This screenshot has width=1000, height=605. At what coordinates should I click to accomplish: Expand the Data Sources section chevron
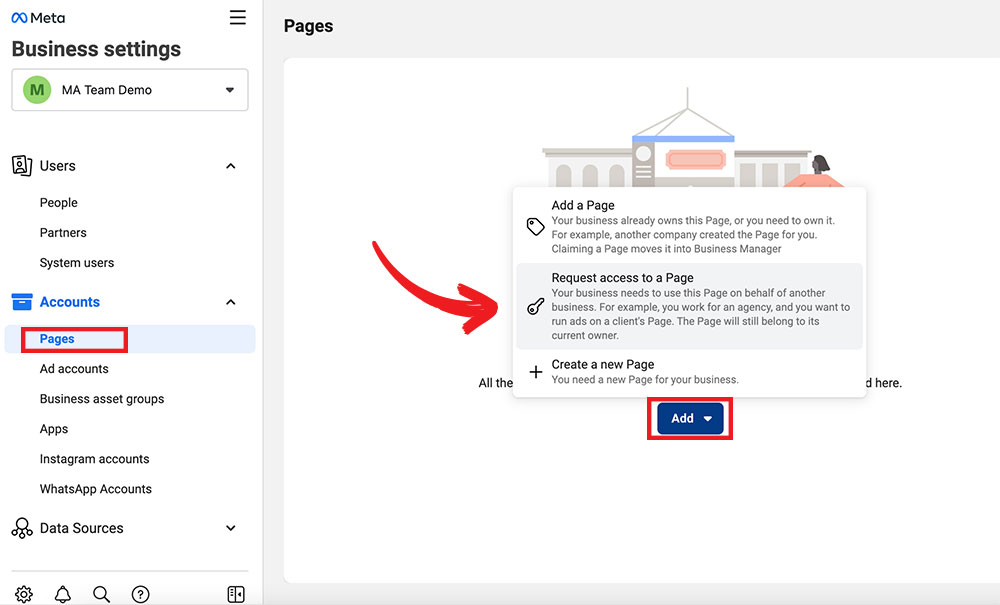pos(231,528)
